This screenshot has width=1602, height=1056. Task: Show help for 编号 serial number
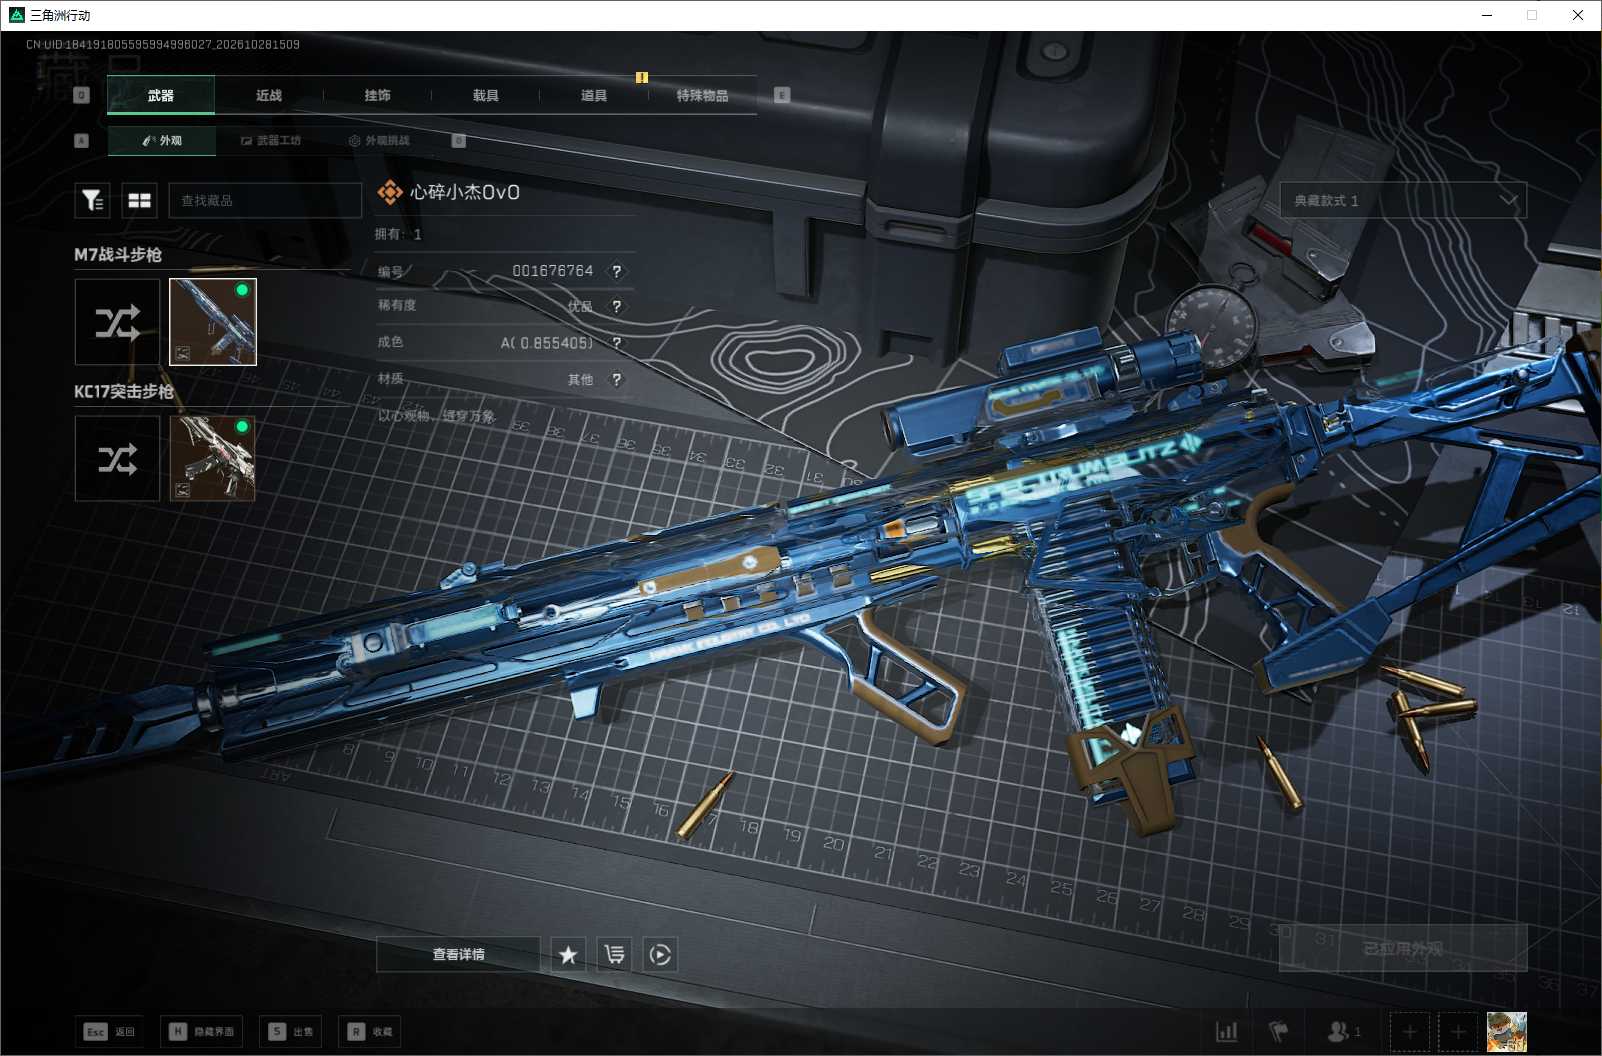(617, 271)
